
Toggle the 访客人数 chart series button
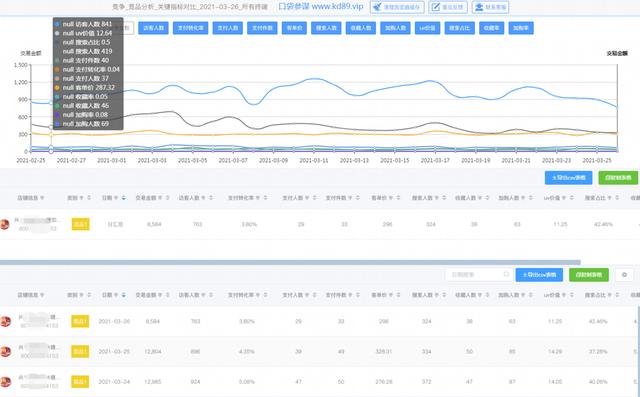[153, 28]
